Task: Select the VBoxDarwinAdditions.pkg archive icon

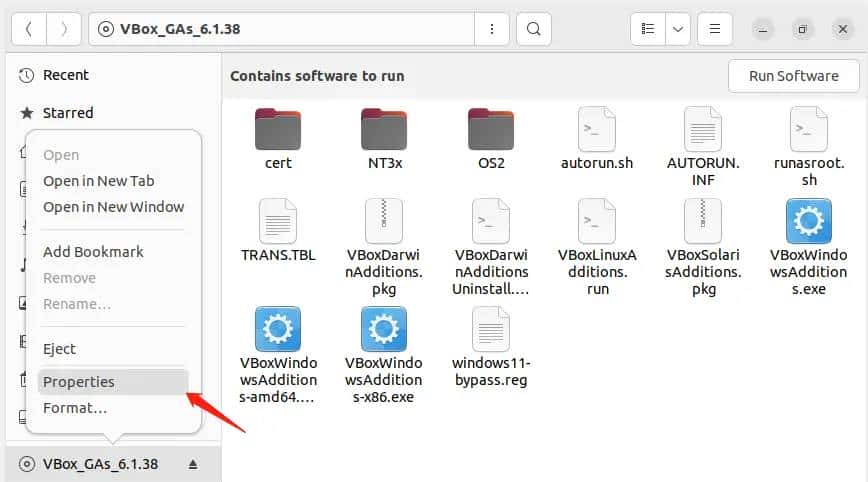Action: 384,221
